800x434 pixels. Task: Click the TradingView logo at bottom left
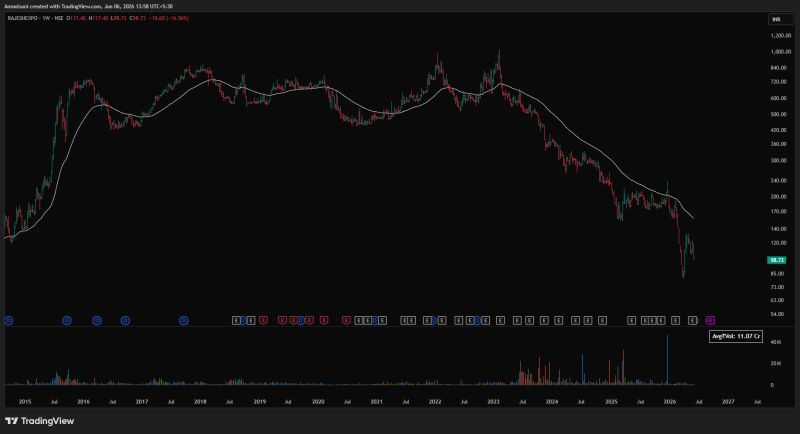click(39, 421)
